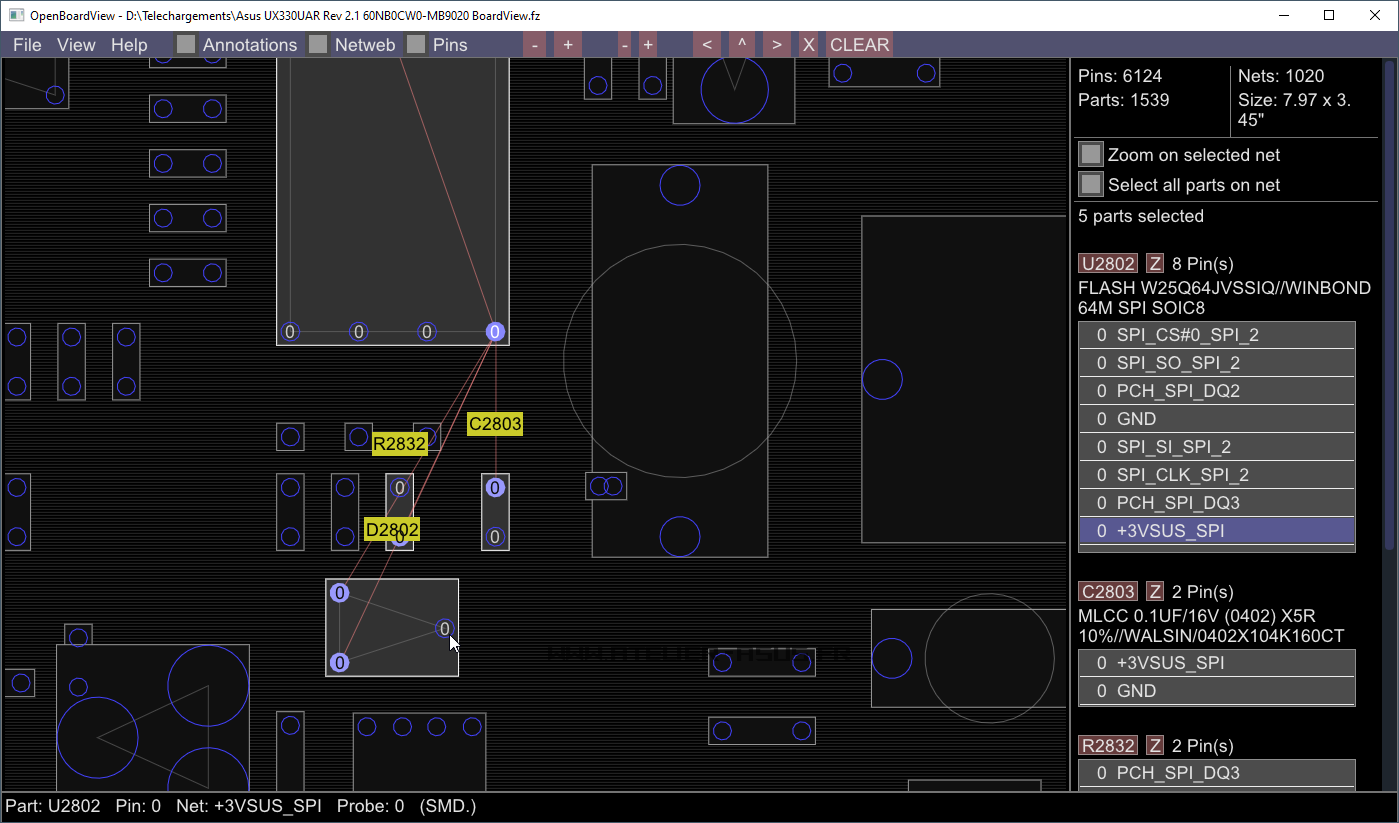Screen dimensions: 1399x823
Task: Click the larger minus zoom-out toolbar button
Action: [535, 45]
